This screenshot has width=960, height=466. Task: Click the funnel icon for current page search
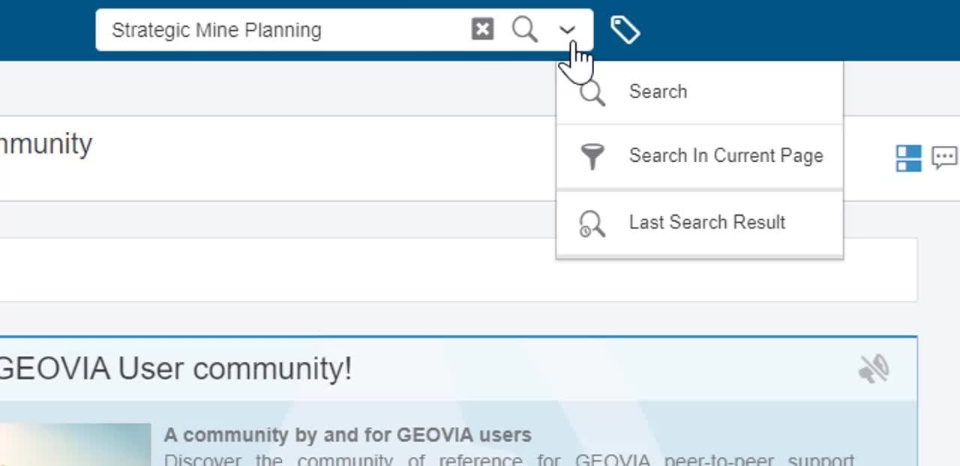[x=593, y=157]
